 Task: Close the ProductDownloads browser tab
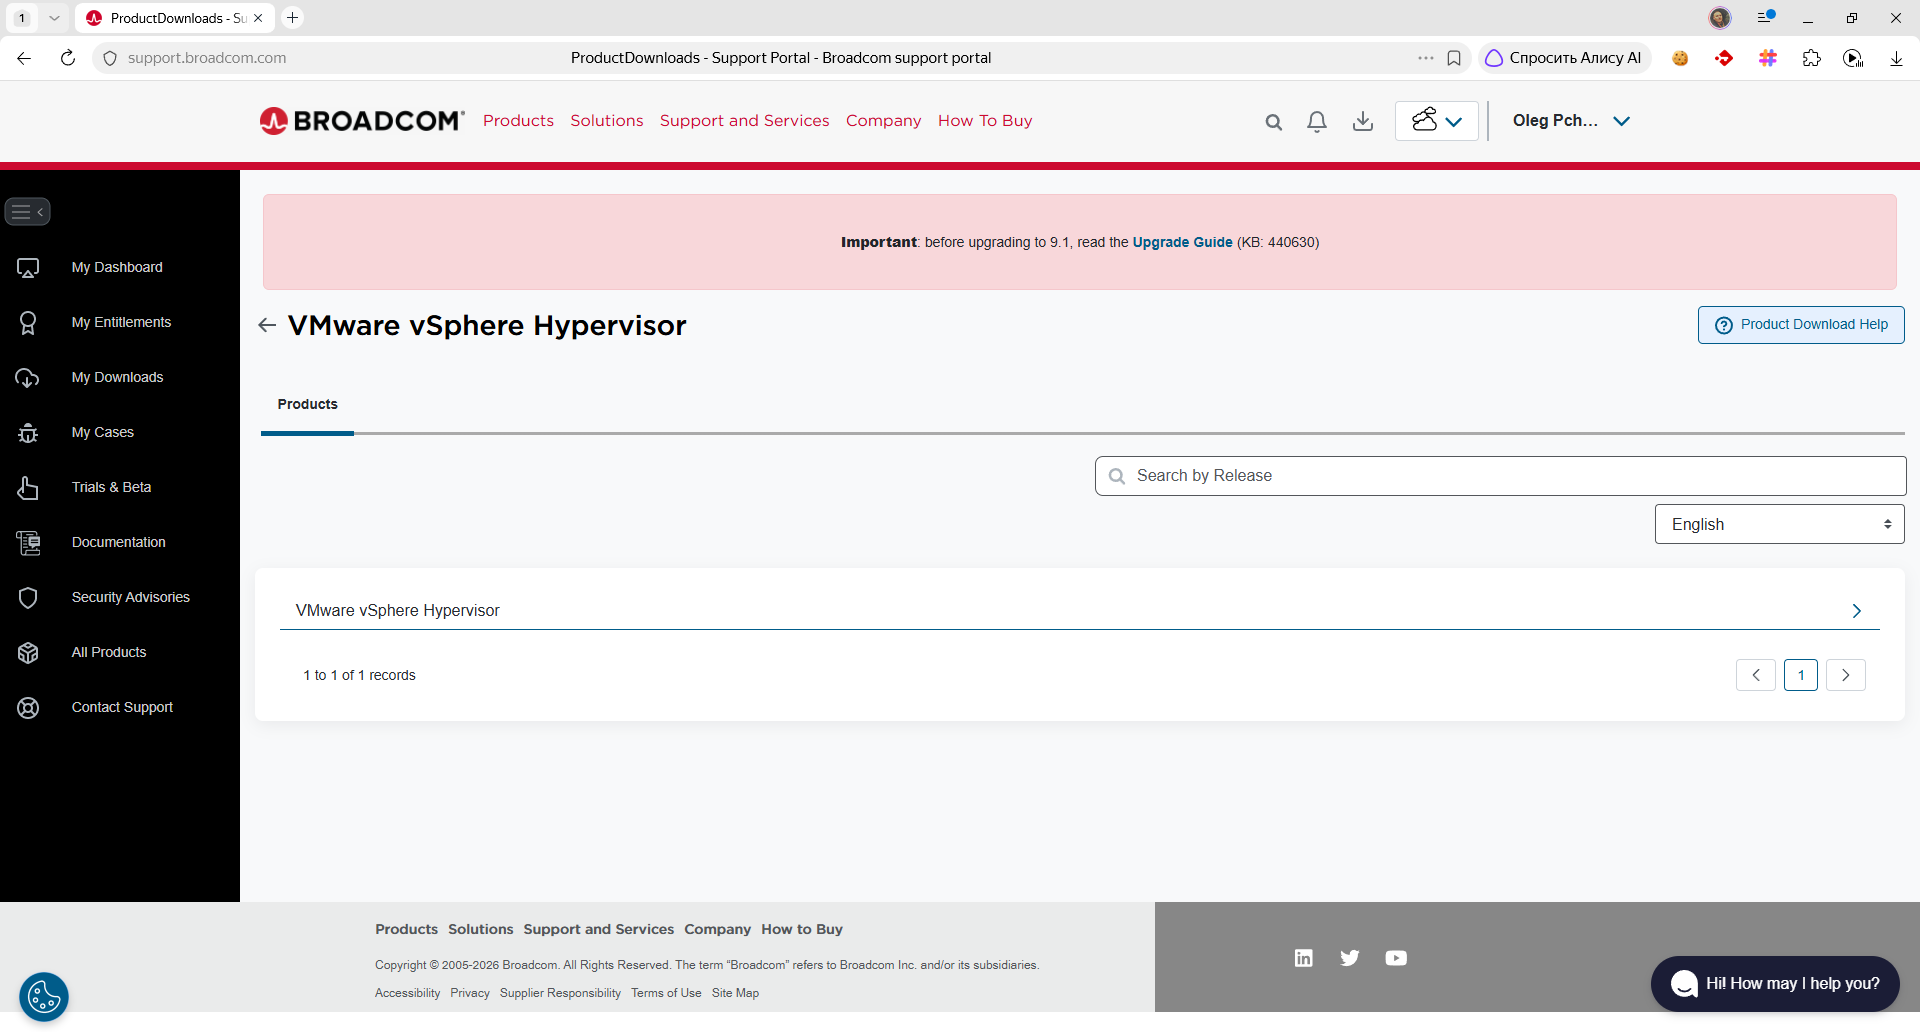[258, 18]
